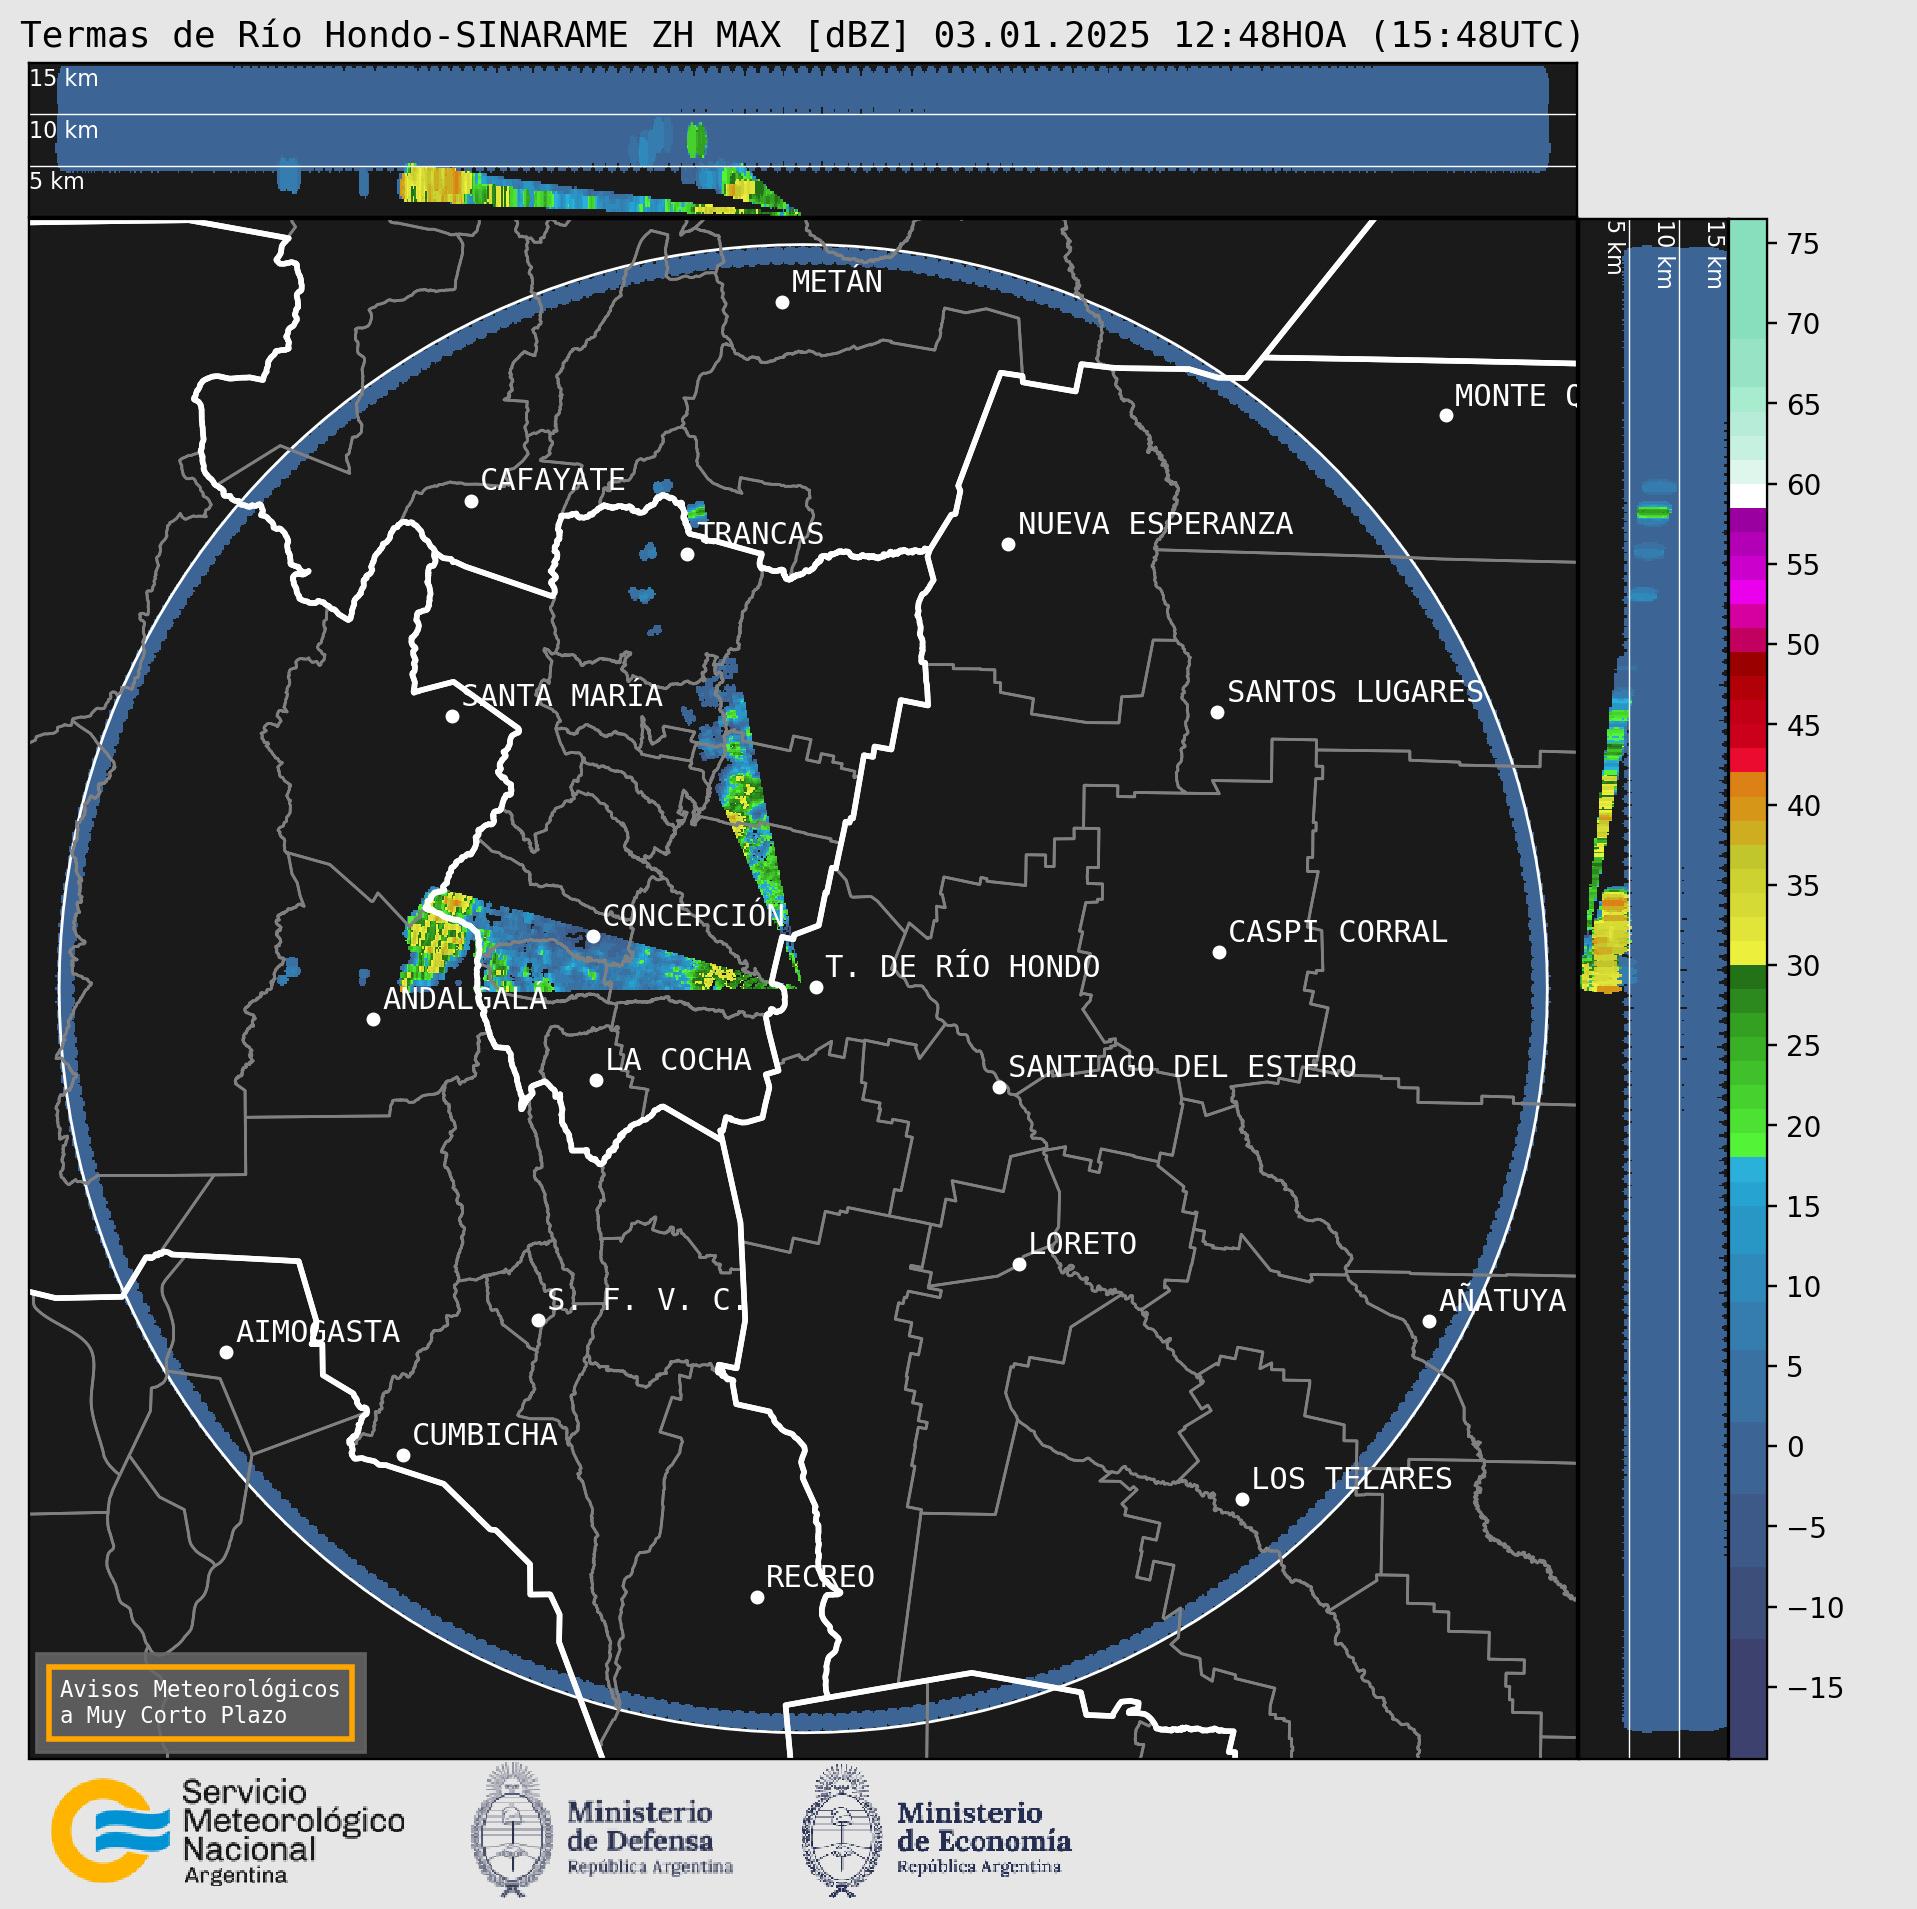Click the −15 dBZ tick on color scale
The width and height of the screenshot is (1917, 1909).
point(1813,1688)
